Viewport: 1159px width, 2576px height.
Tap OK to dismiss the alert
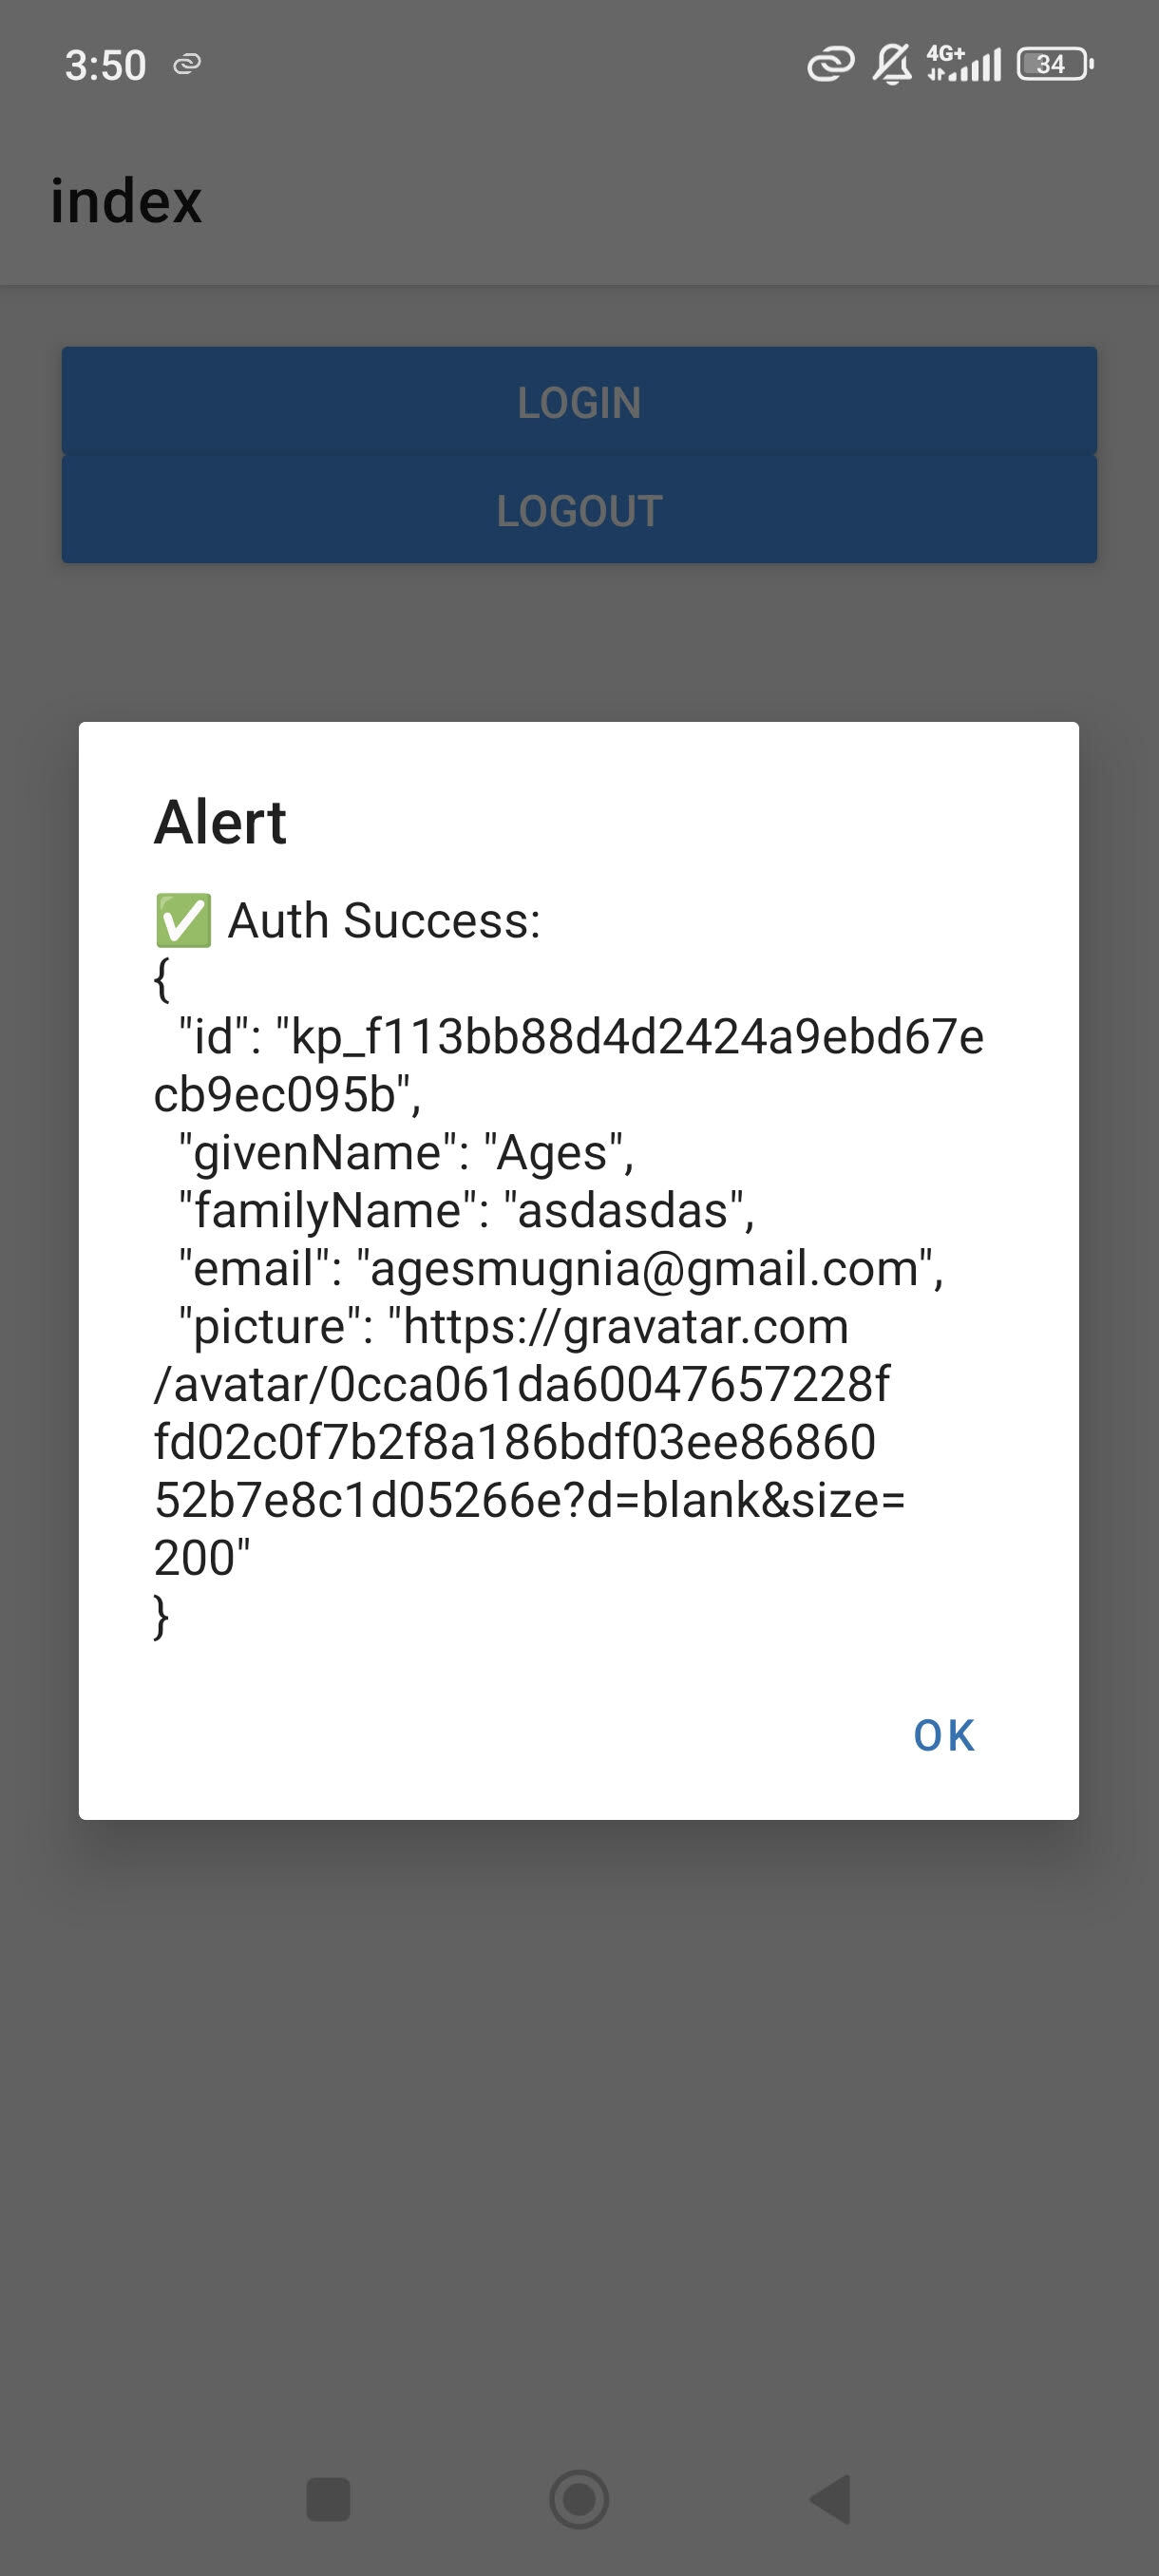pos(943,1735)
